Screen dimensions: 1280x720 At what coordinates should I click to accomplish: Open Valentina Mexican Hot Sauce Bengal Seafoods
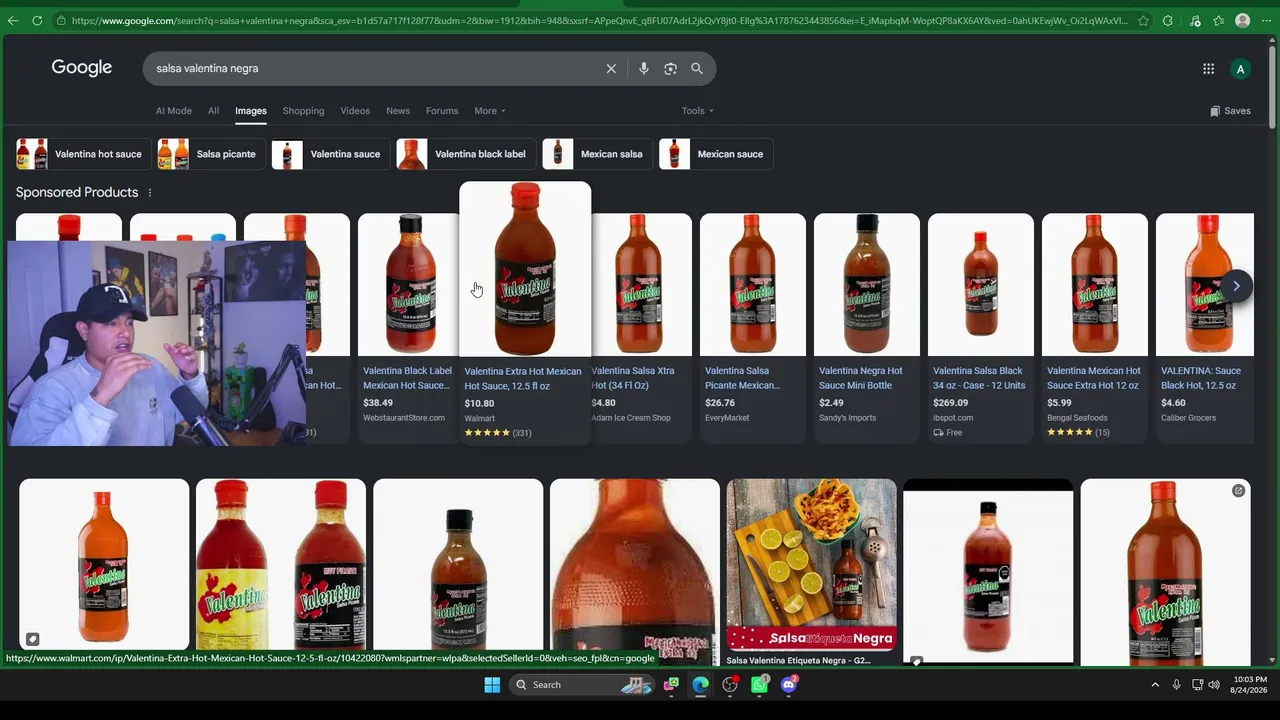(1095, 327)
